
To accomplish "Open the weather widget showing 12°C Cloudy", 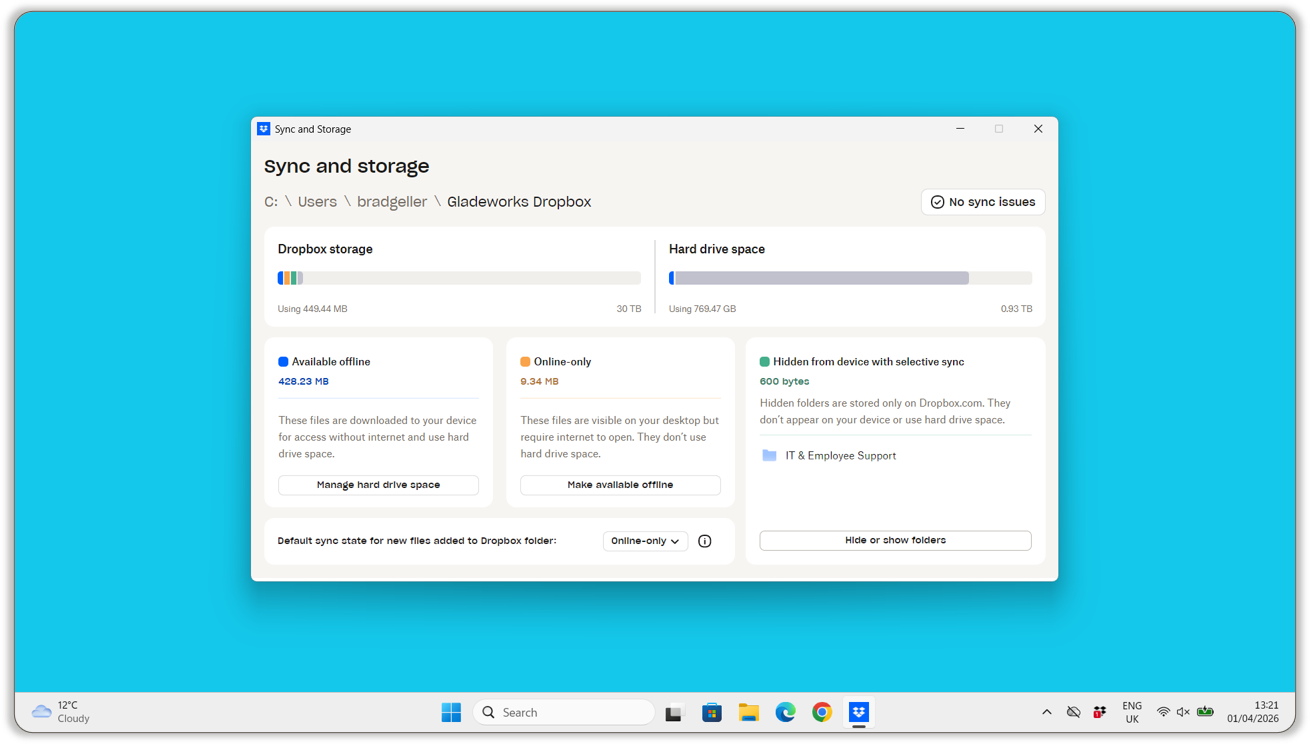I will pyautogui.click(x=62, y=712).
